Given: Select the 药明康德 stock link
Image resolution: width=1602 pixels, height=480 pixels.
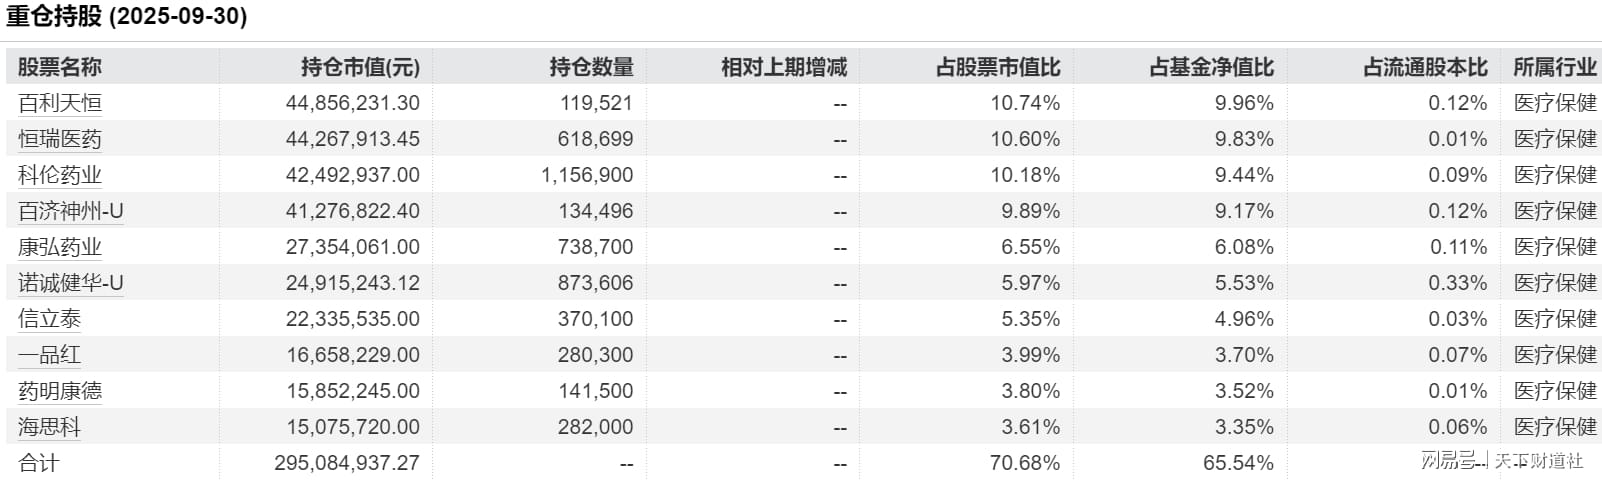Looking at the screenshot, I should 60,391.
